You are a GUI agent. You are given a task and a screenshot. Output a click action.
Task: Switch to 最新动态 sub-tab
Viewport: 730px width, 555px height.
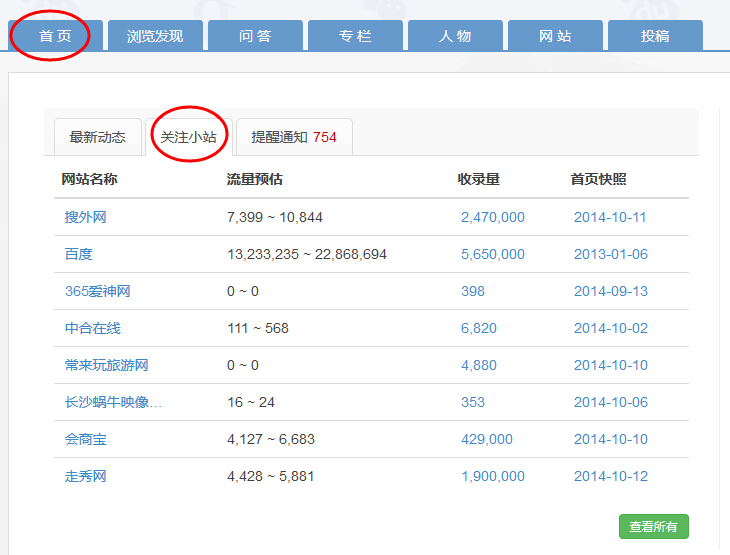(98, 137)
